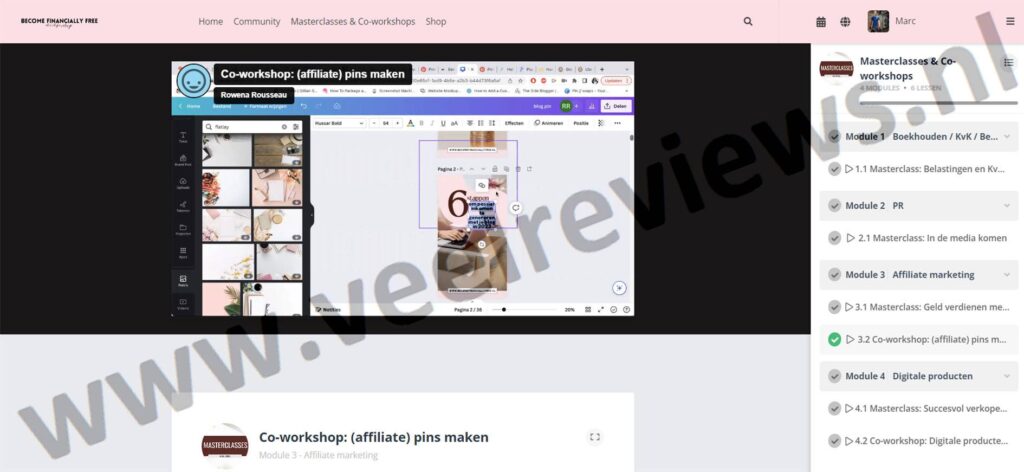Toggle the Module 2 PR completion check
Screen dimensions: 1024x472
(x=834, y=206)
